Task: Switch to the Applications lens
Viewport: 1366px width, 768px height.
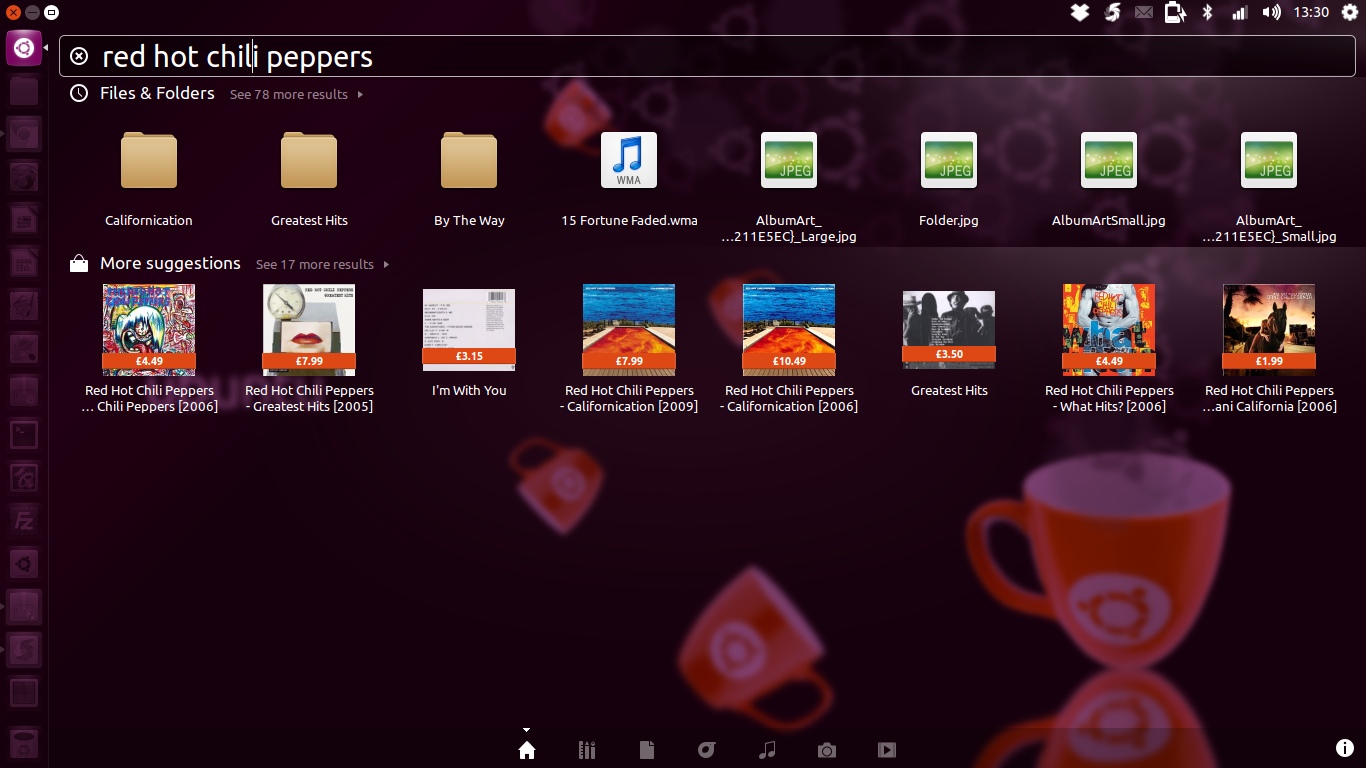Action: [x=587, y=750]
